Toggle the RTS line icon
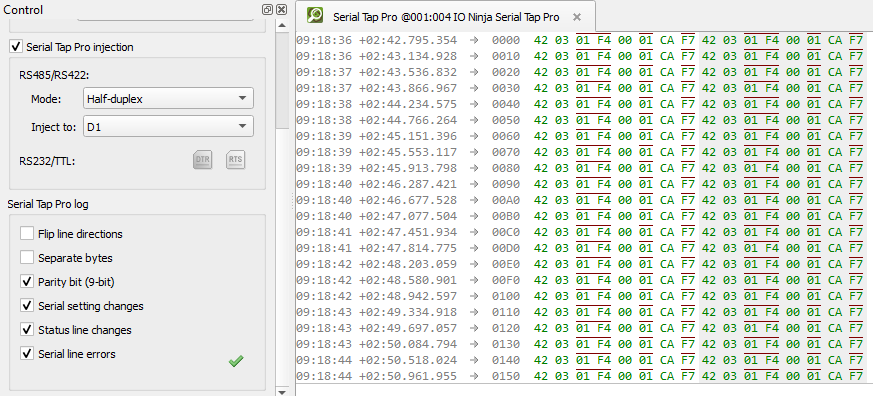 point(236,160)
